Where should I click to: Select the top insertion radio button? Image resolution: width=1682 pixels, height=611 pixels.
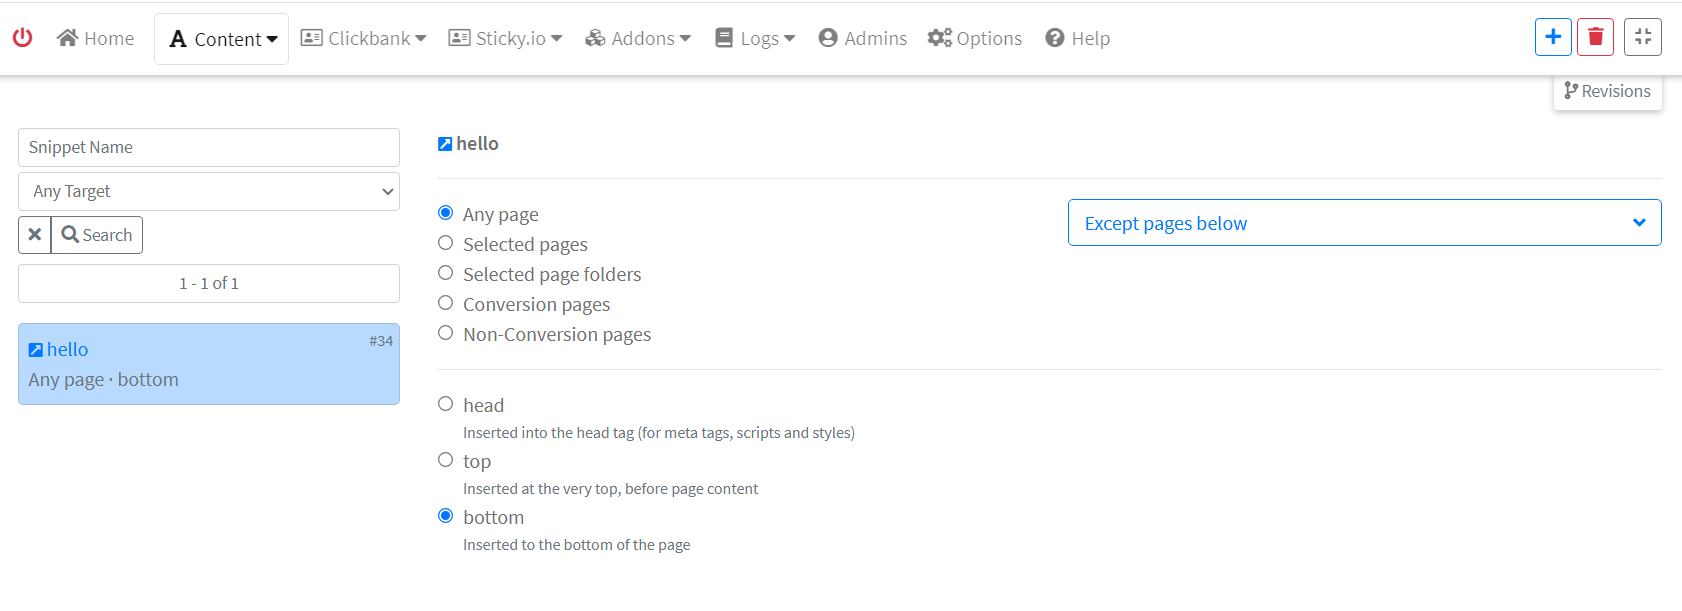tap(446, 460)
